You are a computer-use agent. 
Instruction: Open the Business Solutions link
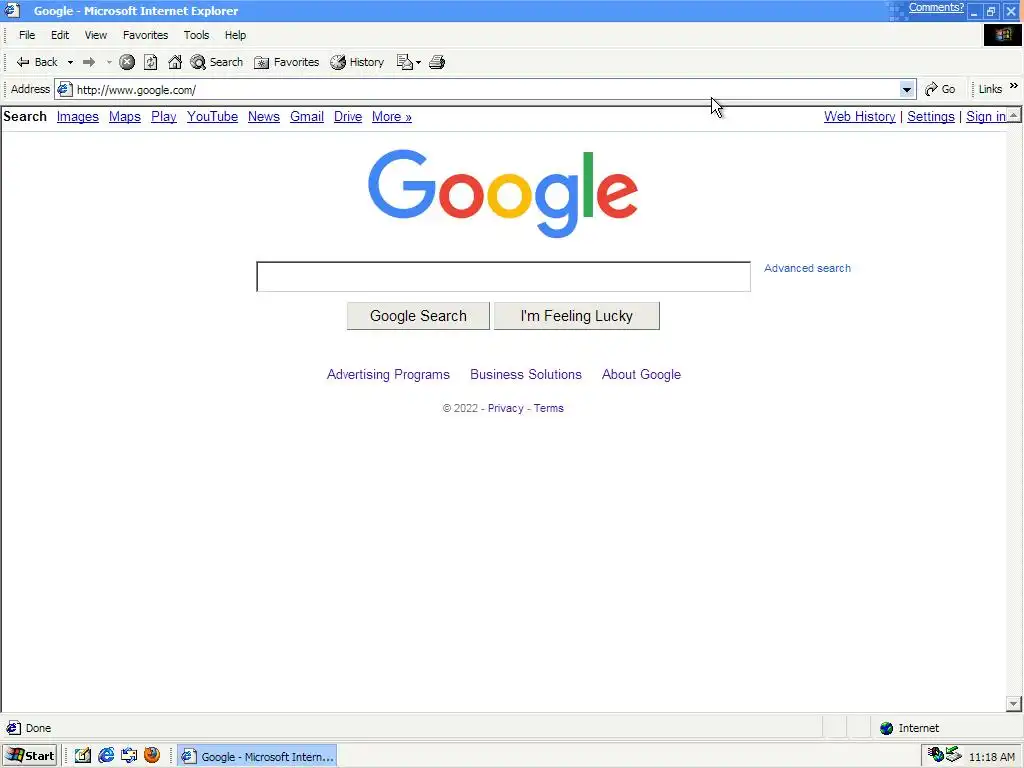click(x=526, y=374)
